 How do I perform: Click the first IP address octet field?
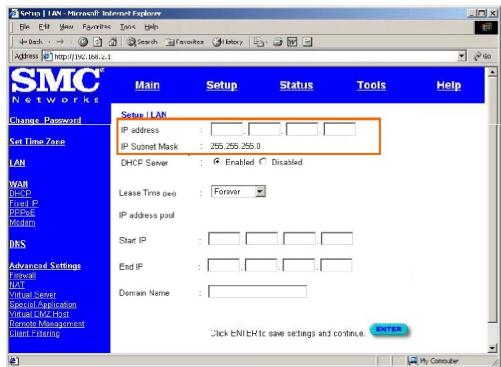pyautogui.click(x=227, y=129)
